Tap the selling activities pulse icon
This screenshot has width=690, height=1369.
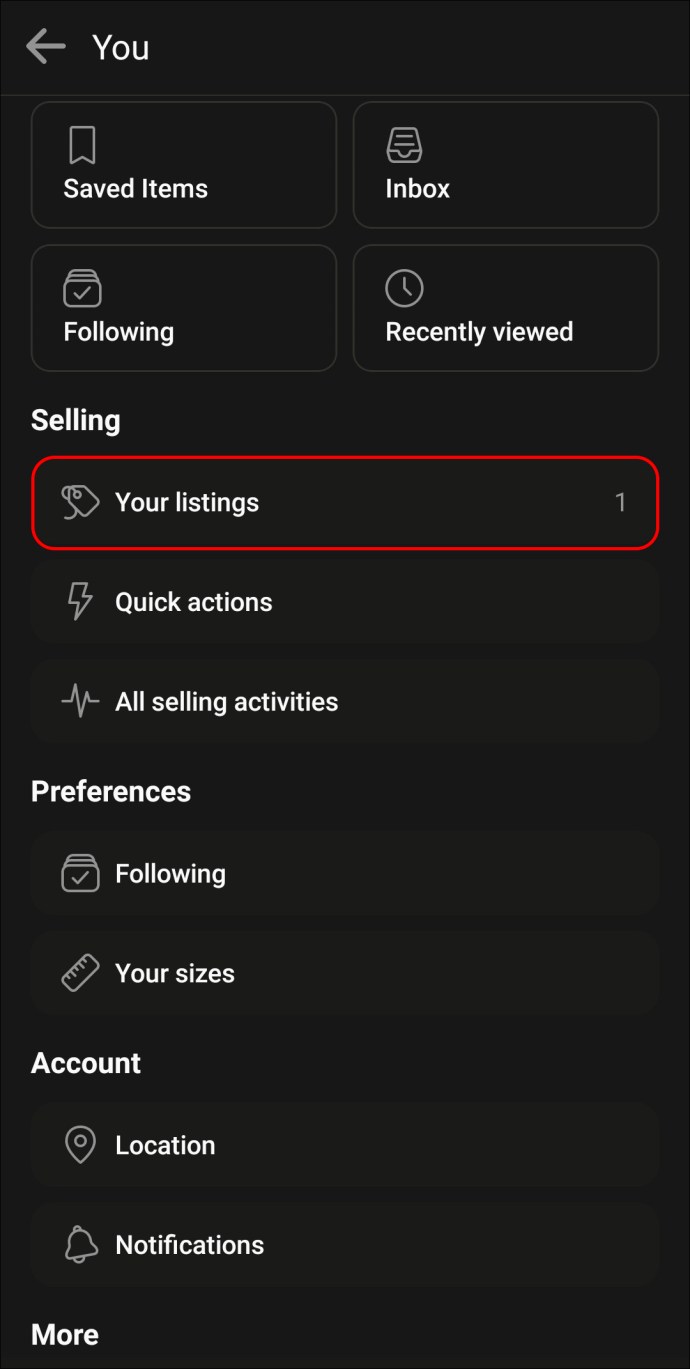click(80, 702)
